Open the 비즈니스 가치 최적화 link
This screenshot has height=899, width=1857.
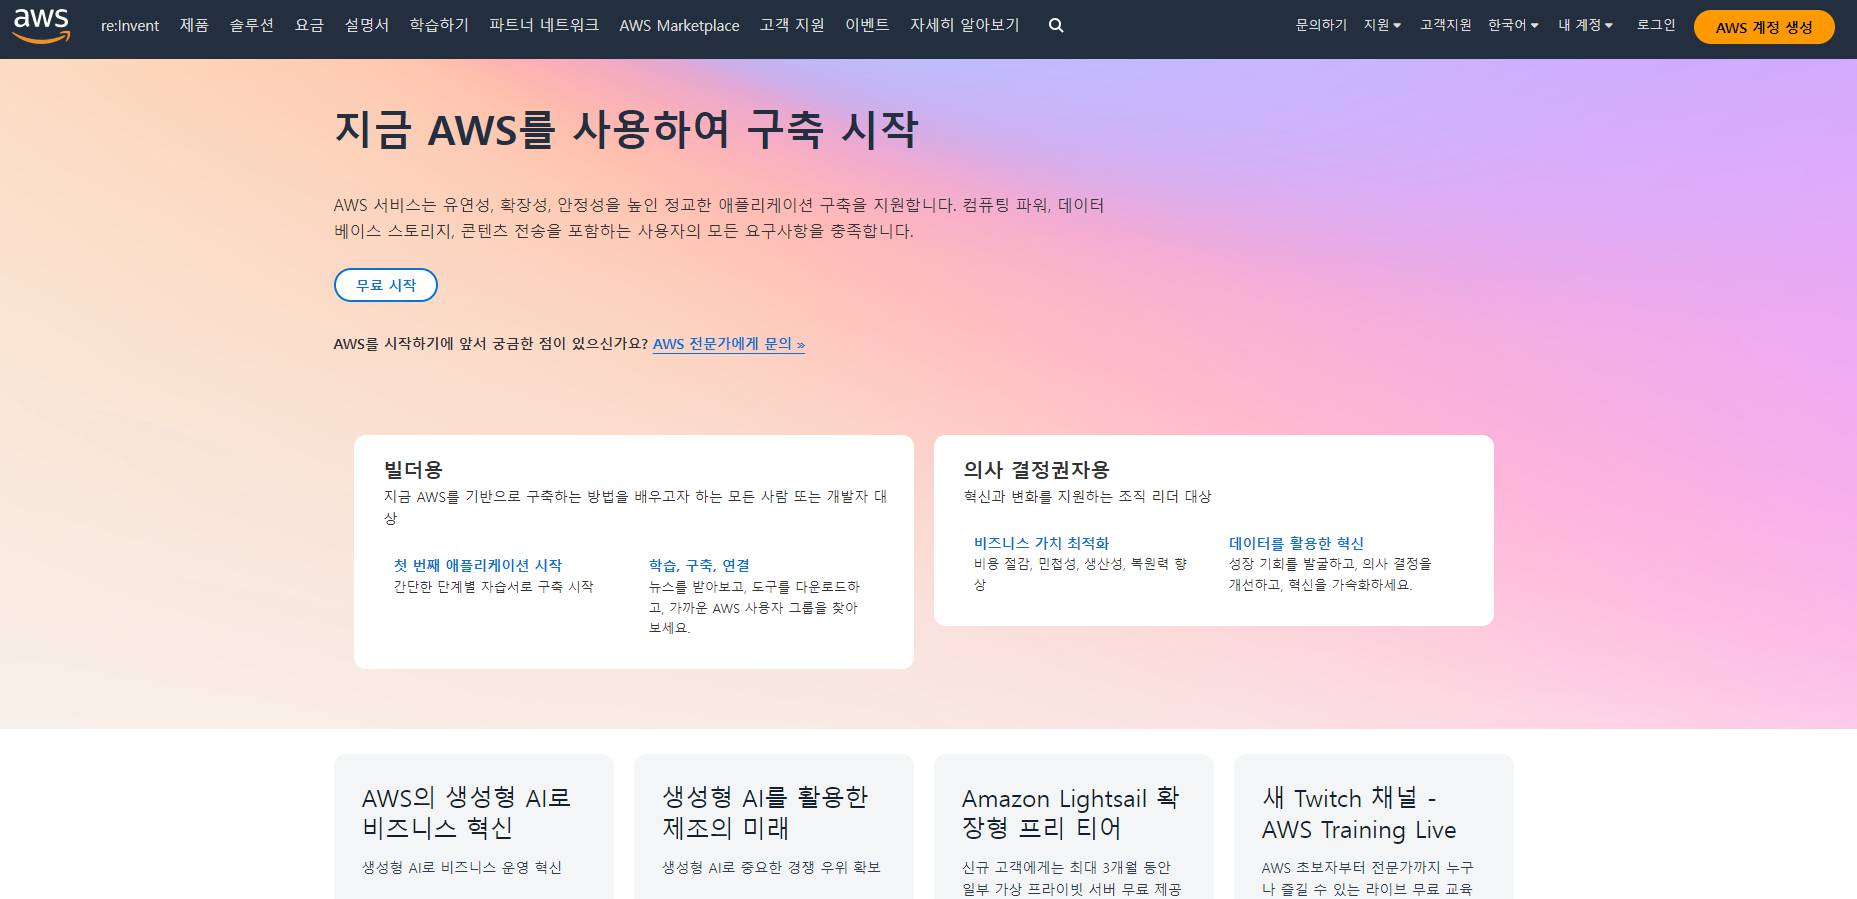tap(1041, 543)
